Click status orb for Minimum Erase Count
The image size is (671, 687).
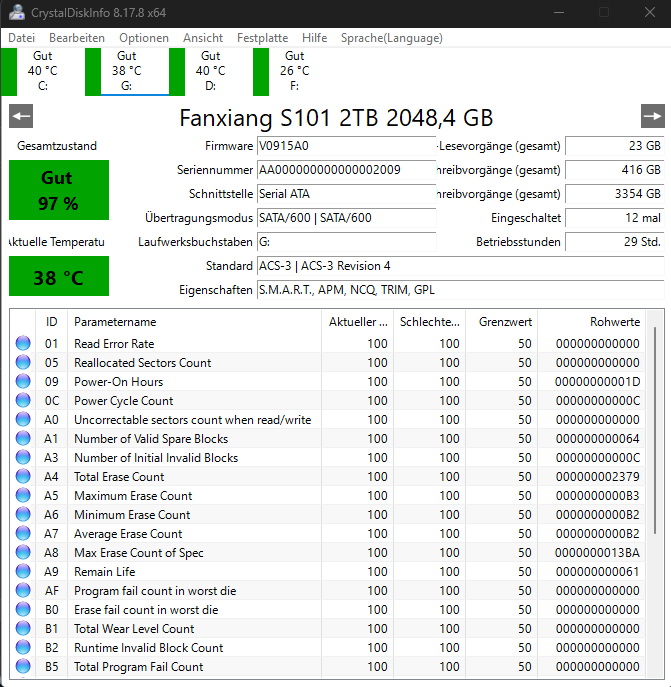[x=23, y=514]
